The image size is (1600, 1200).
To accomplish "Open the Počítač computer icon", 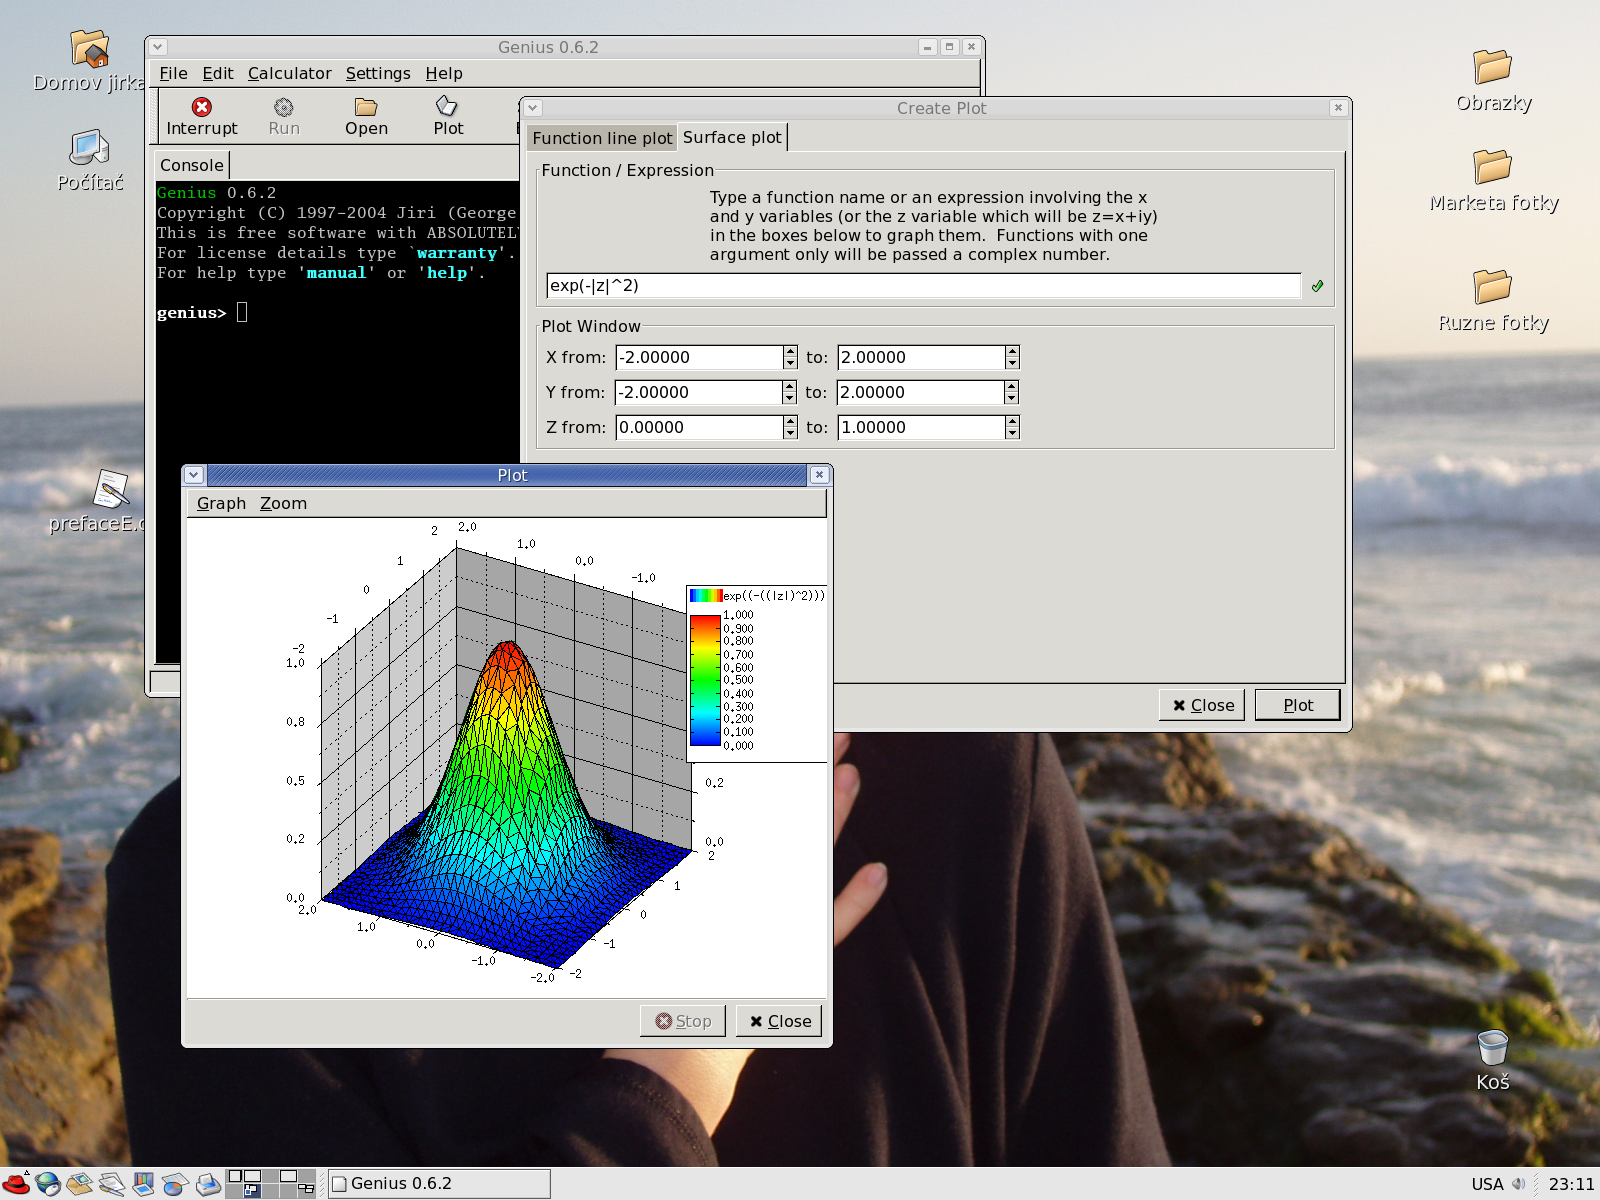I will coord(89,149).
